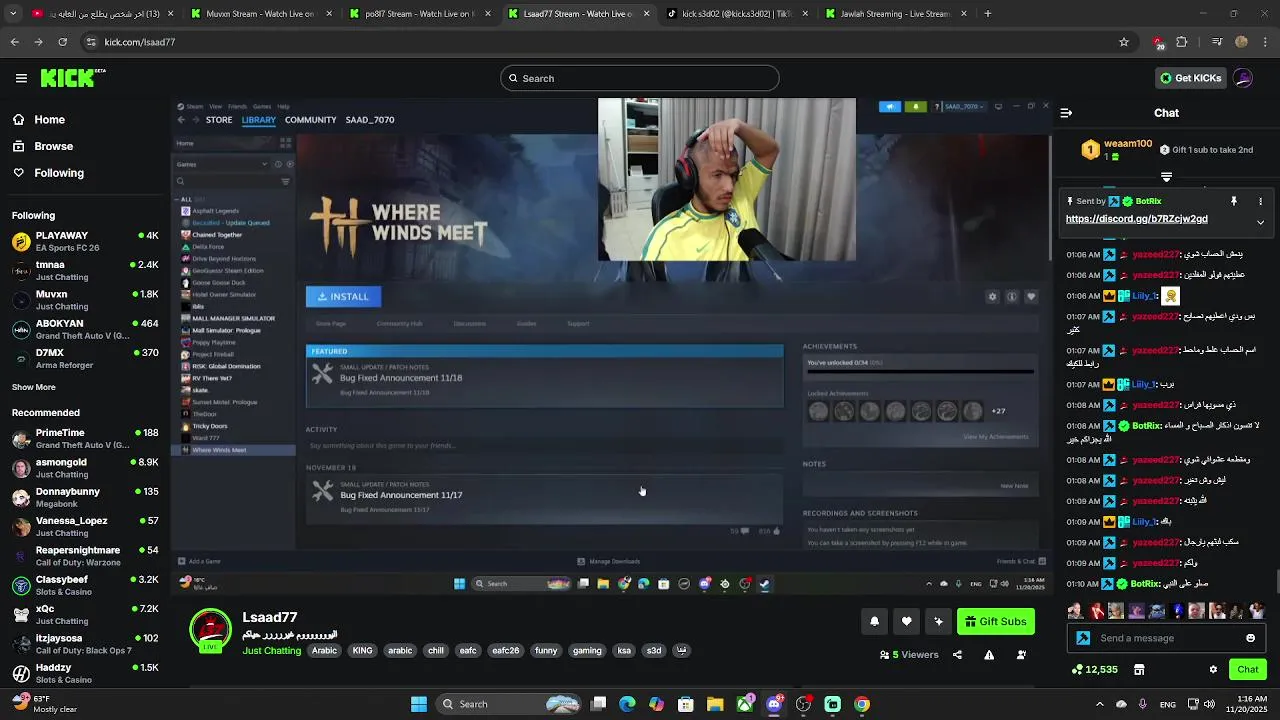Viewport: 1280px width, 720px height.
Task: Click the in-stream Steam INSTALL button
Action: 343,296
